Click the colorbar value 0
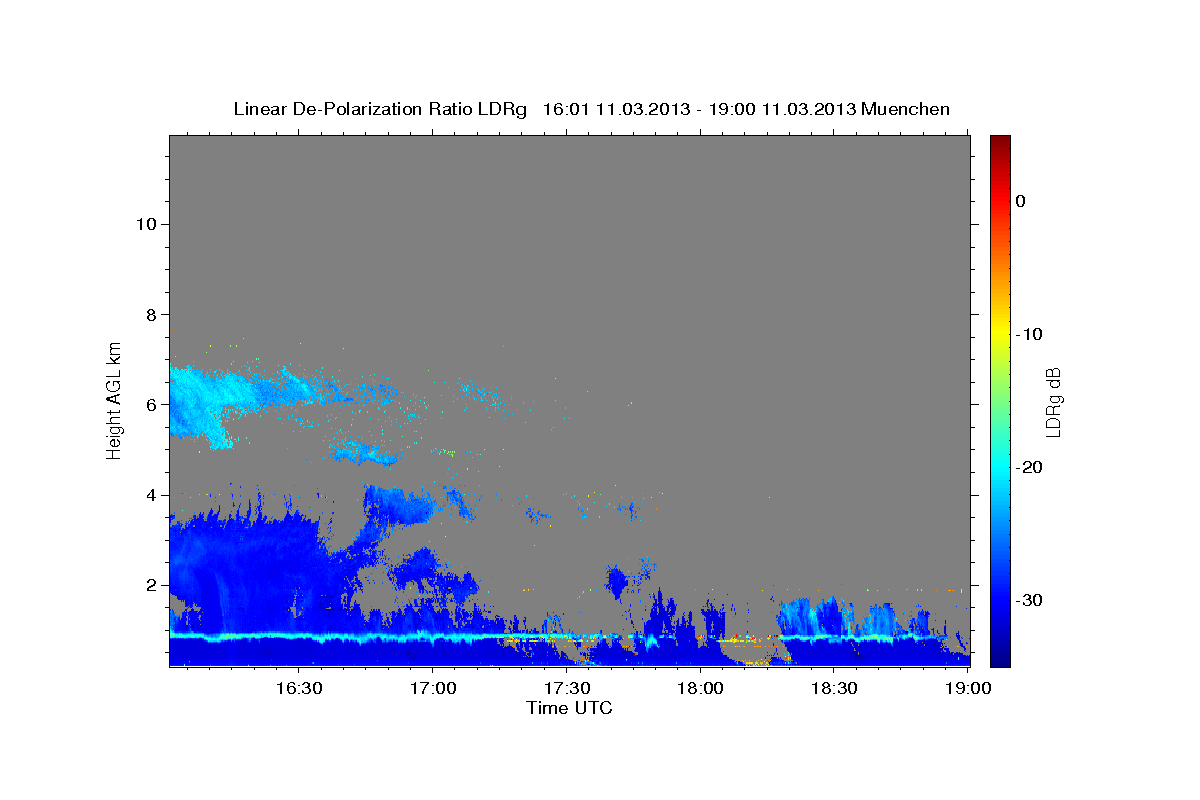The height and width of the screenshot is (800, 1200). pyautogui.click(x=1021, y=201)
